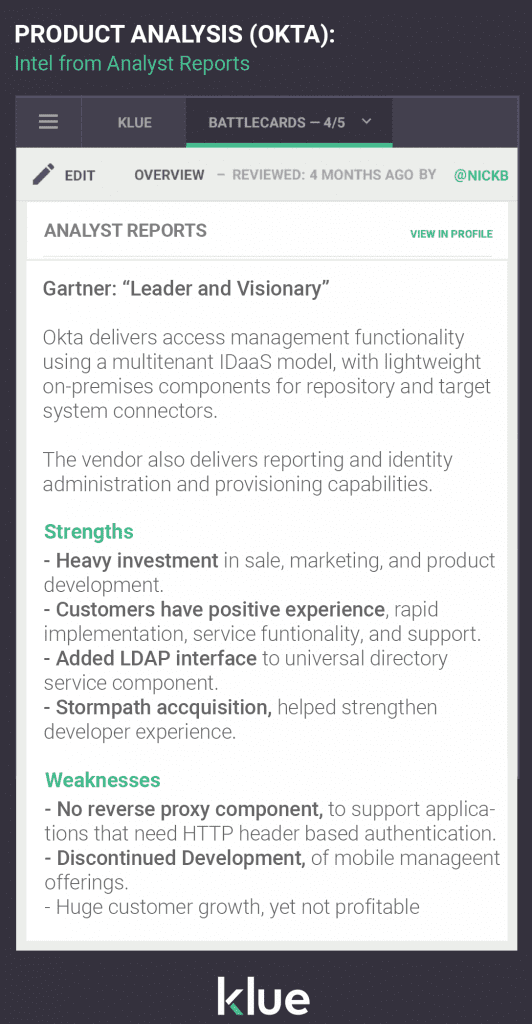
Task: Click the Gartner Leader and Visionary title
Action: click(186, 288)
